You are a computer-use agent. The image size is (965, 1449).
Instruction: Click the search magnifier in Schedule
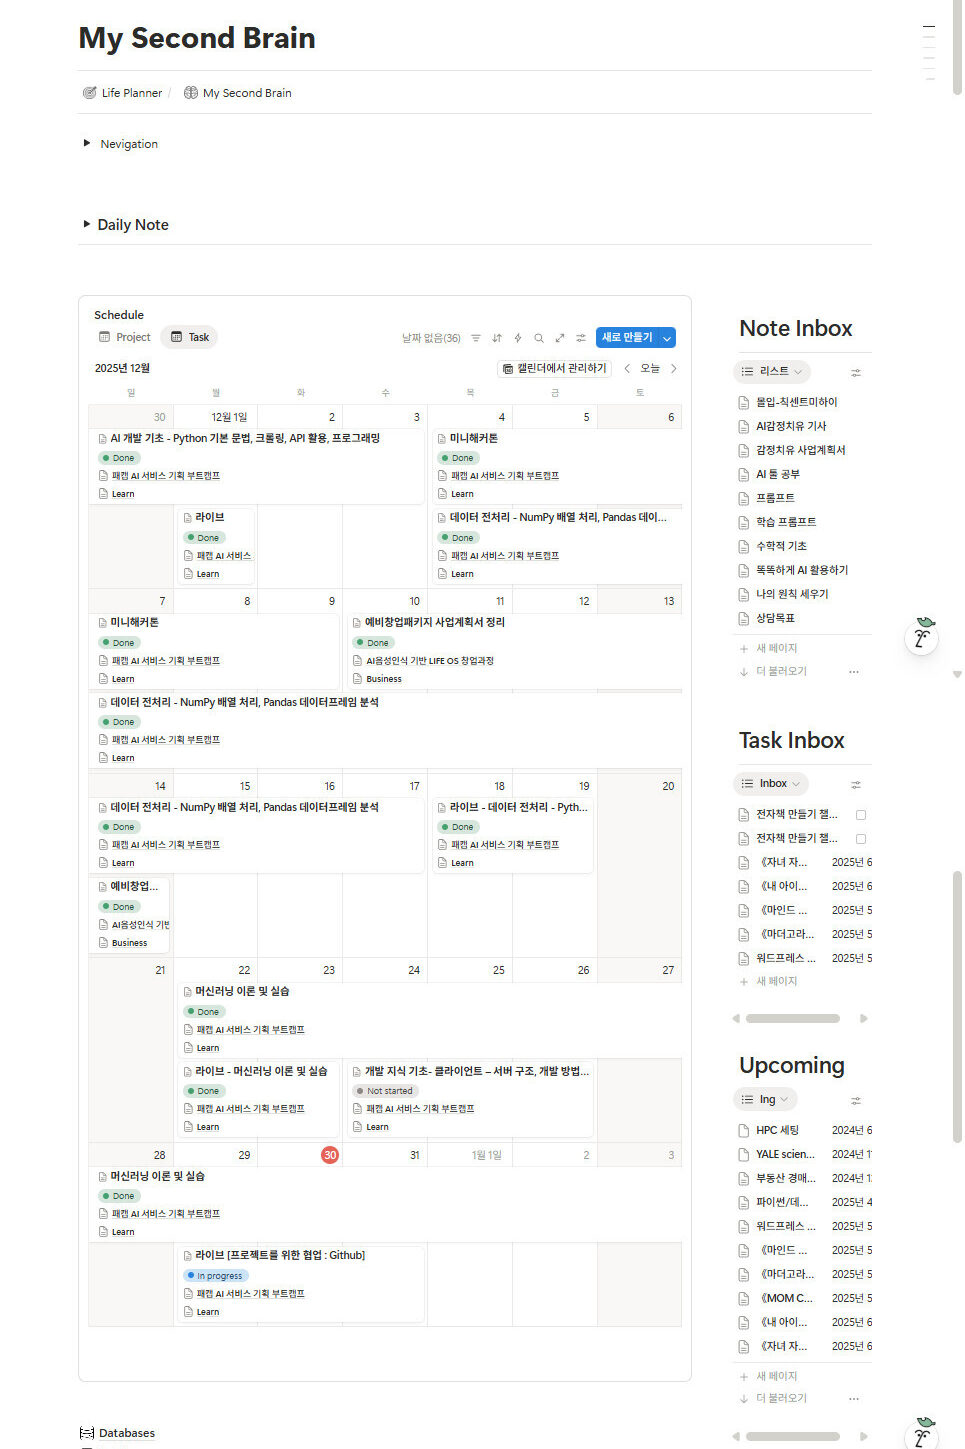coord(539,338)
